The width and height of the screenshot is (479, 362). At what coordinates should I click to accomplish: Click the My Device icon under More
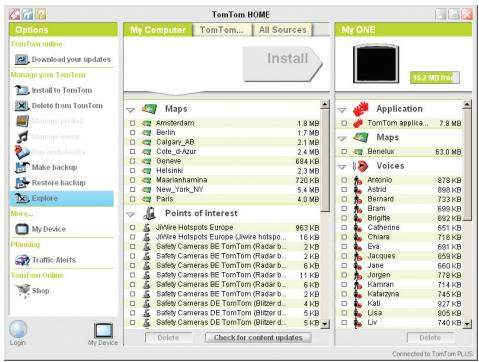click(22, 229)
